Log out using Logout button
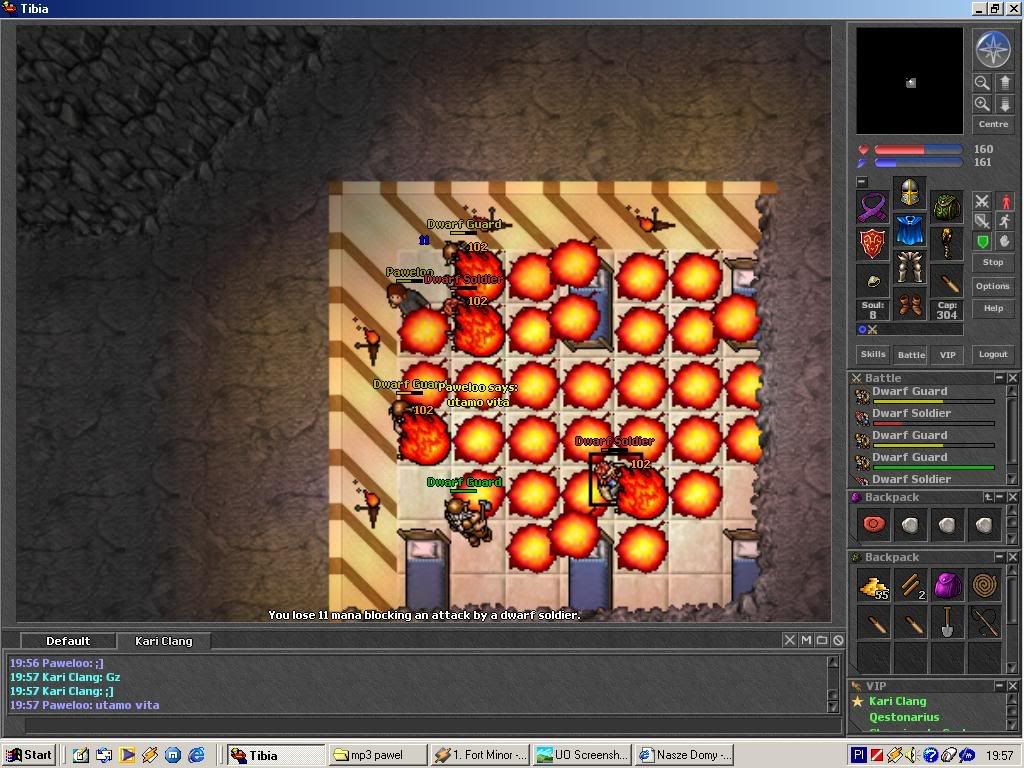The height and width of the screenshot is (768, 1024). pyautogui.click(x=993, y=354)
